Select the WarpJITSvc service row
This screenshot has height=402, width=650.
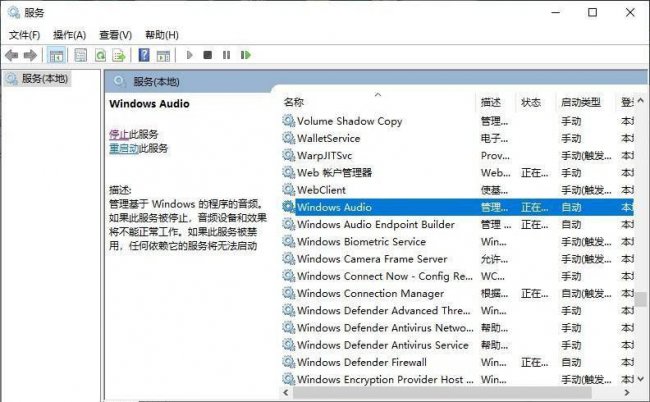tap(458, 155)
